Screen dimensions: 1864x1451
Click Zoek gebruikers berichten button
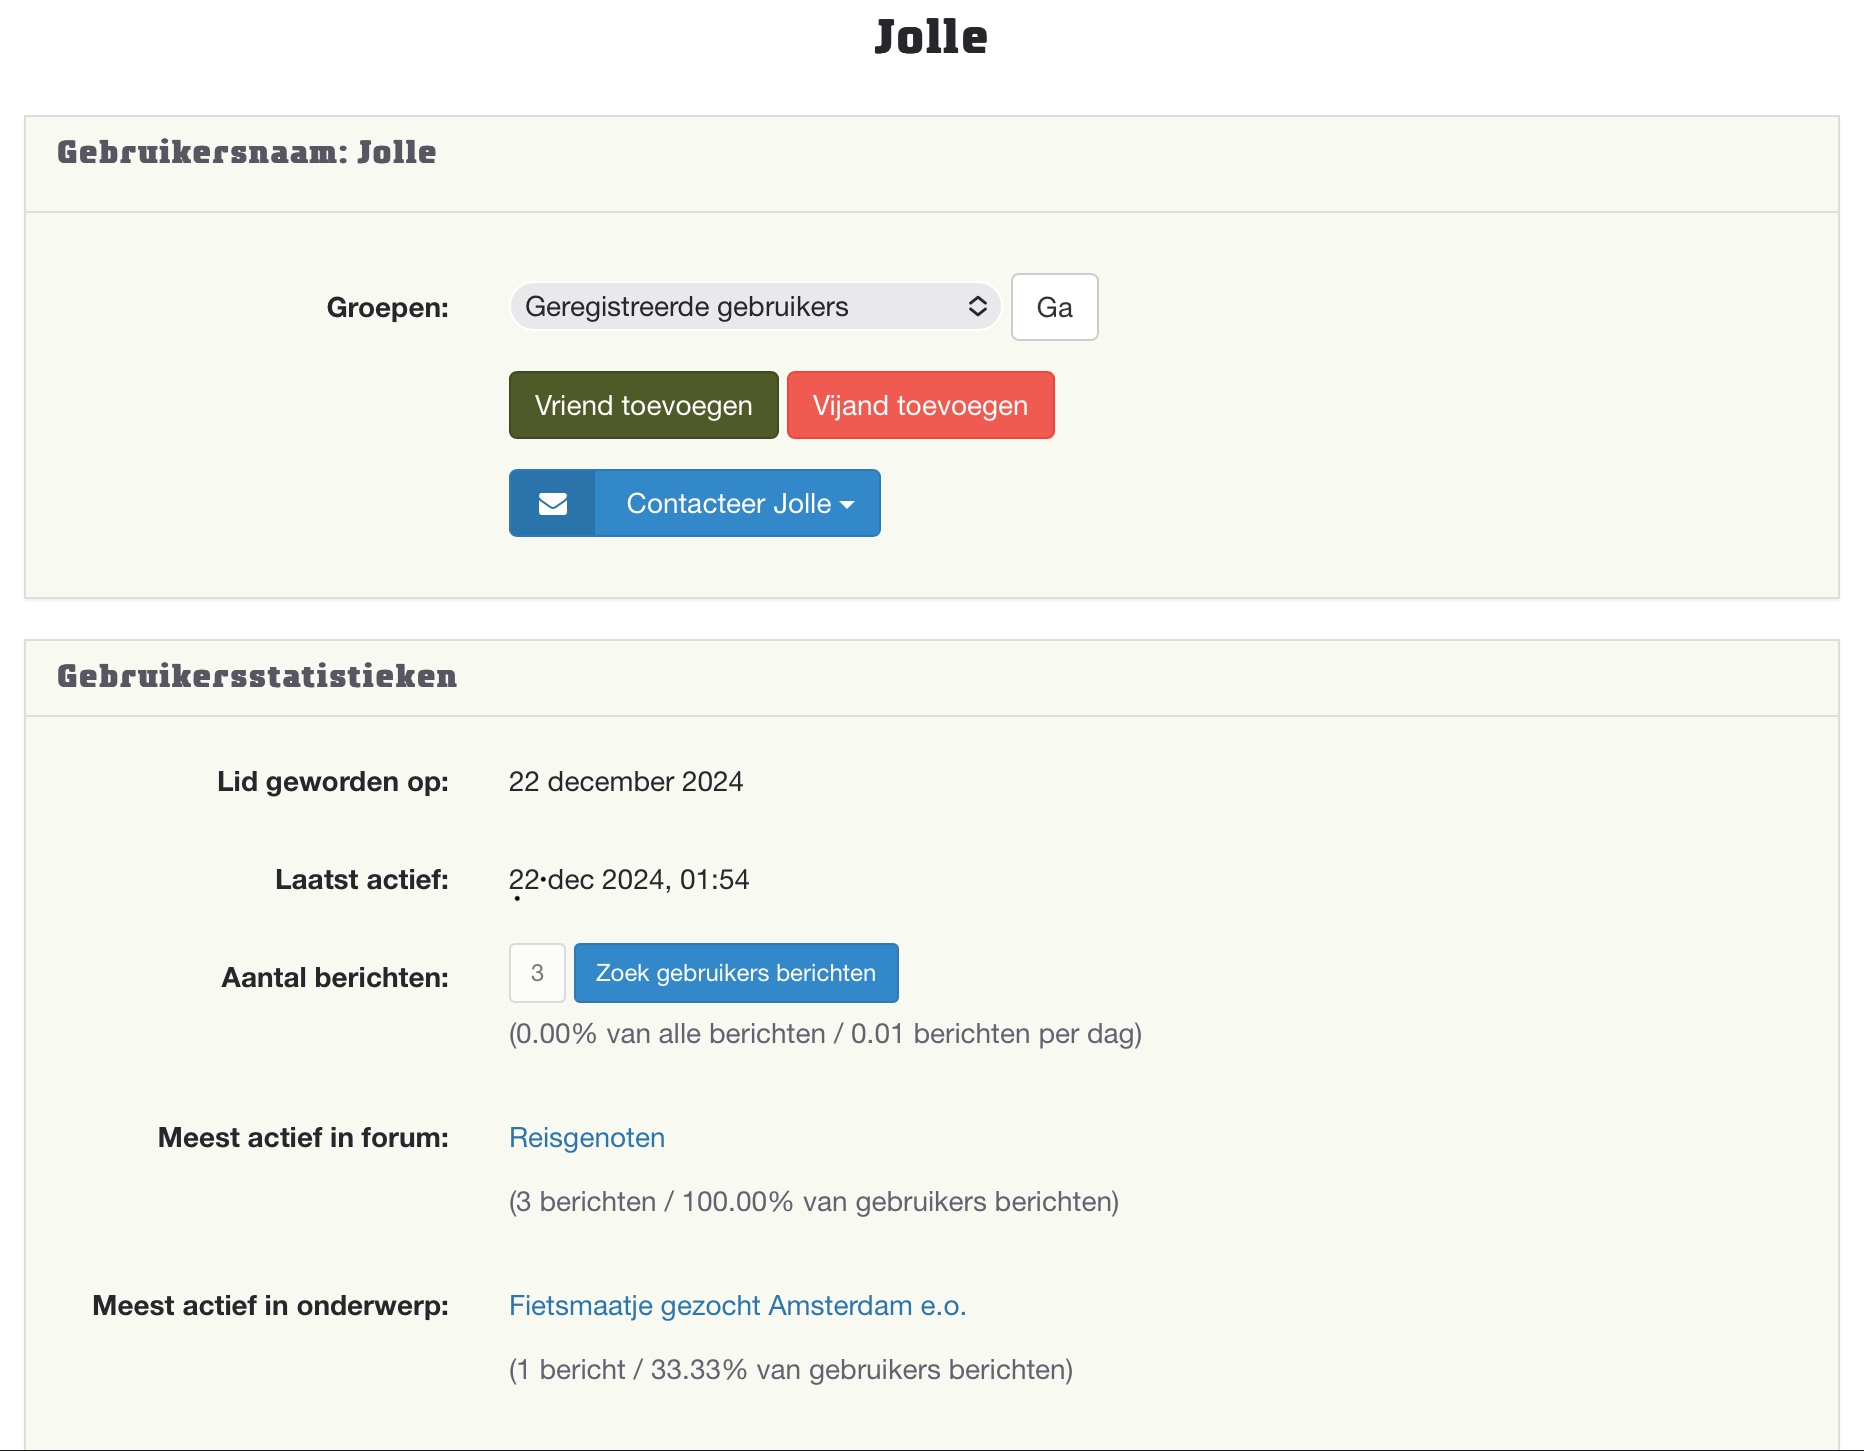735,973
